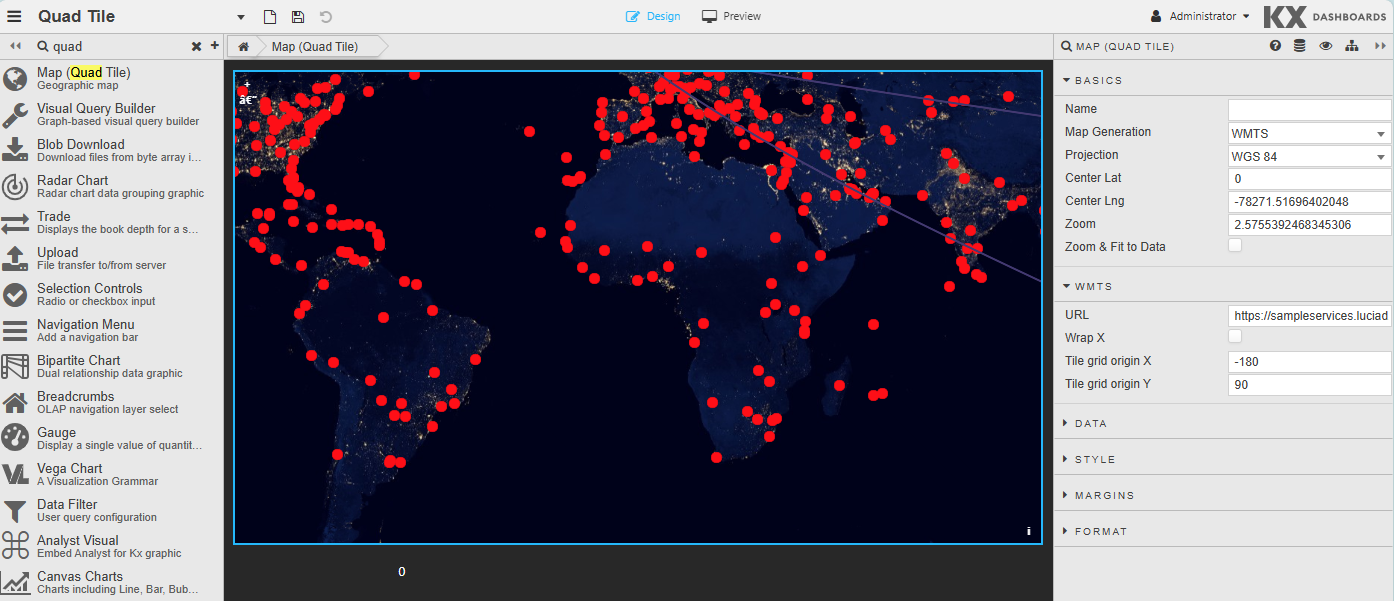This screenshot has height=601, width=1394.
Task: Open the database data icon in properties panel
Action: 1299,46
